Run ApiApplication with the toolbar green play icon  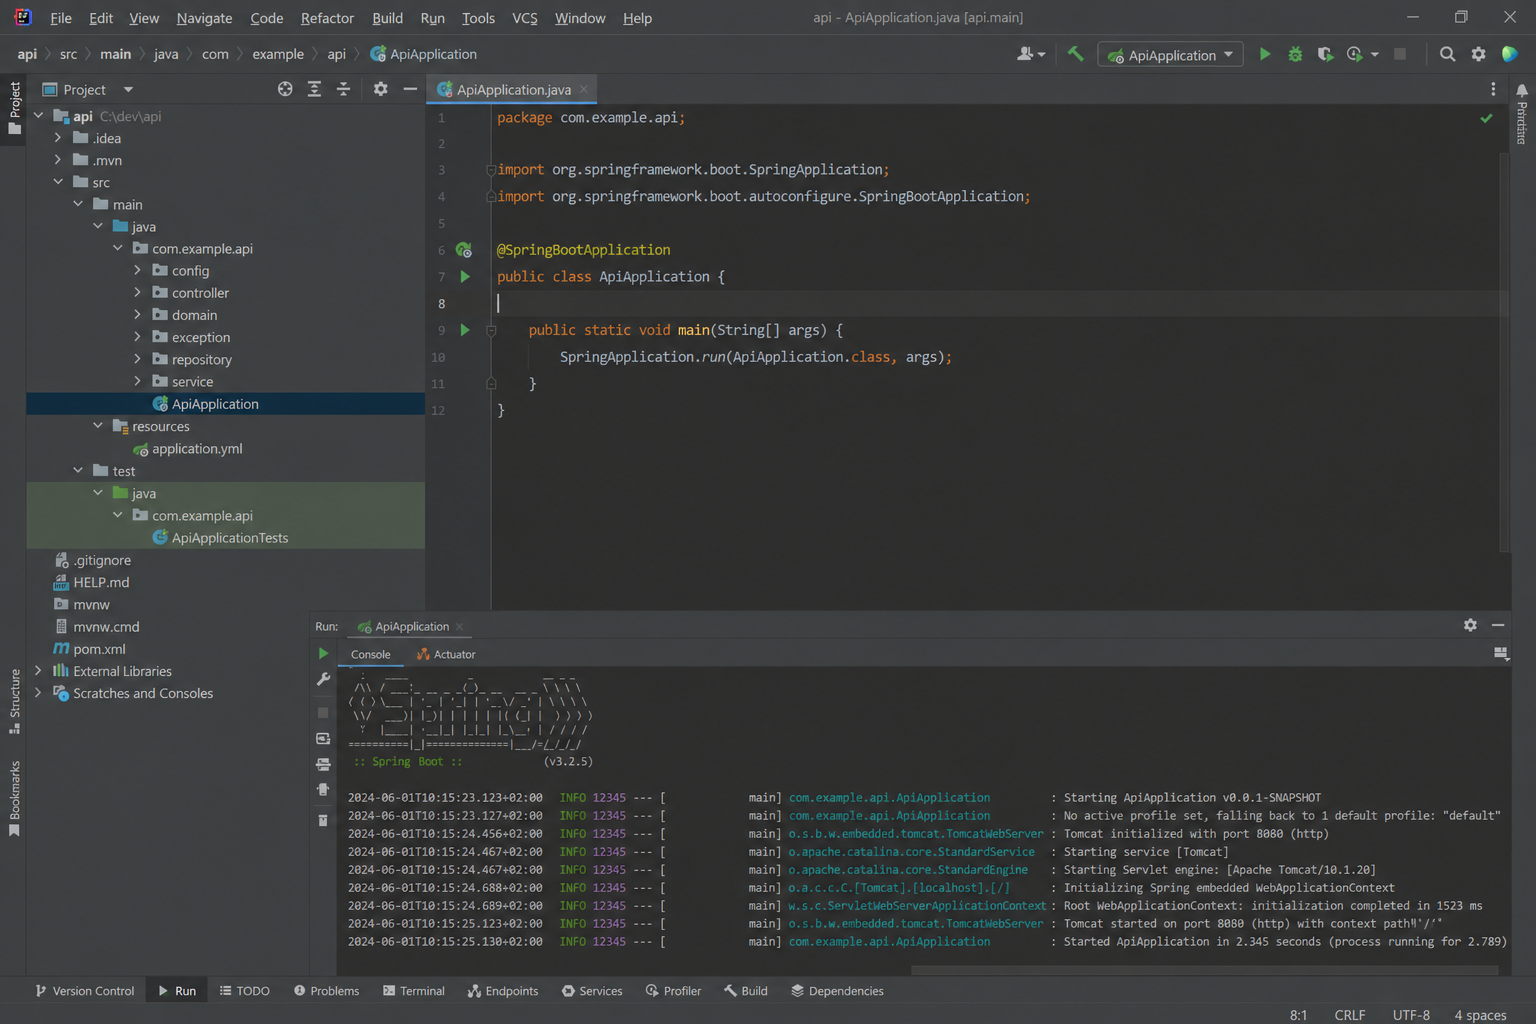point(1265,54)
